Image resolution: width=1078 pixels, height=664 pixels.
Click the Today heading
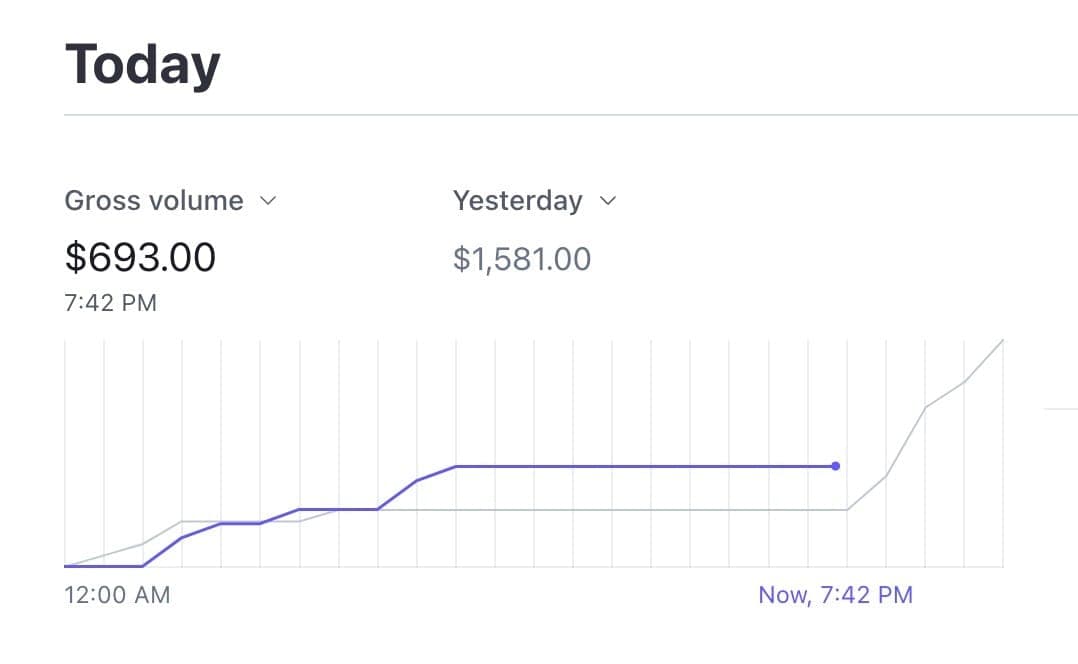pyautogui.click(x=142, y=65)
